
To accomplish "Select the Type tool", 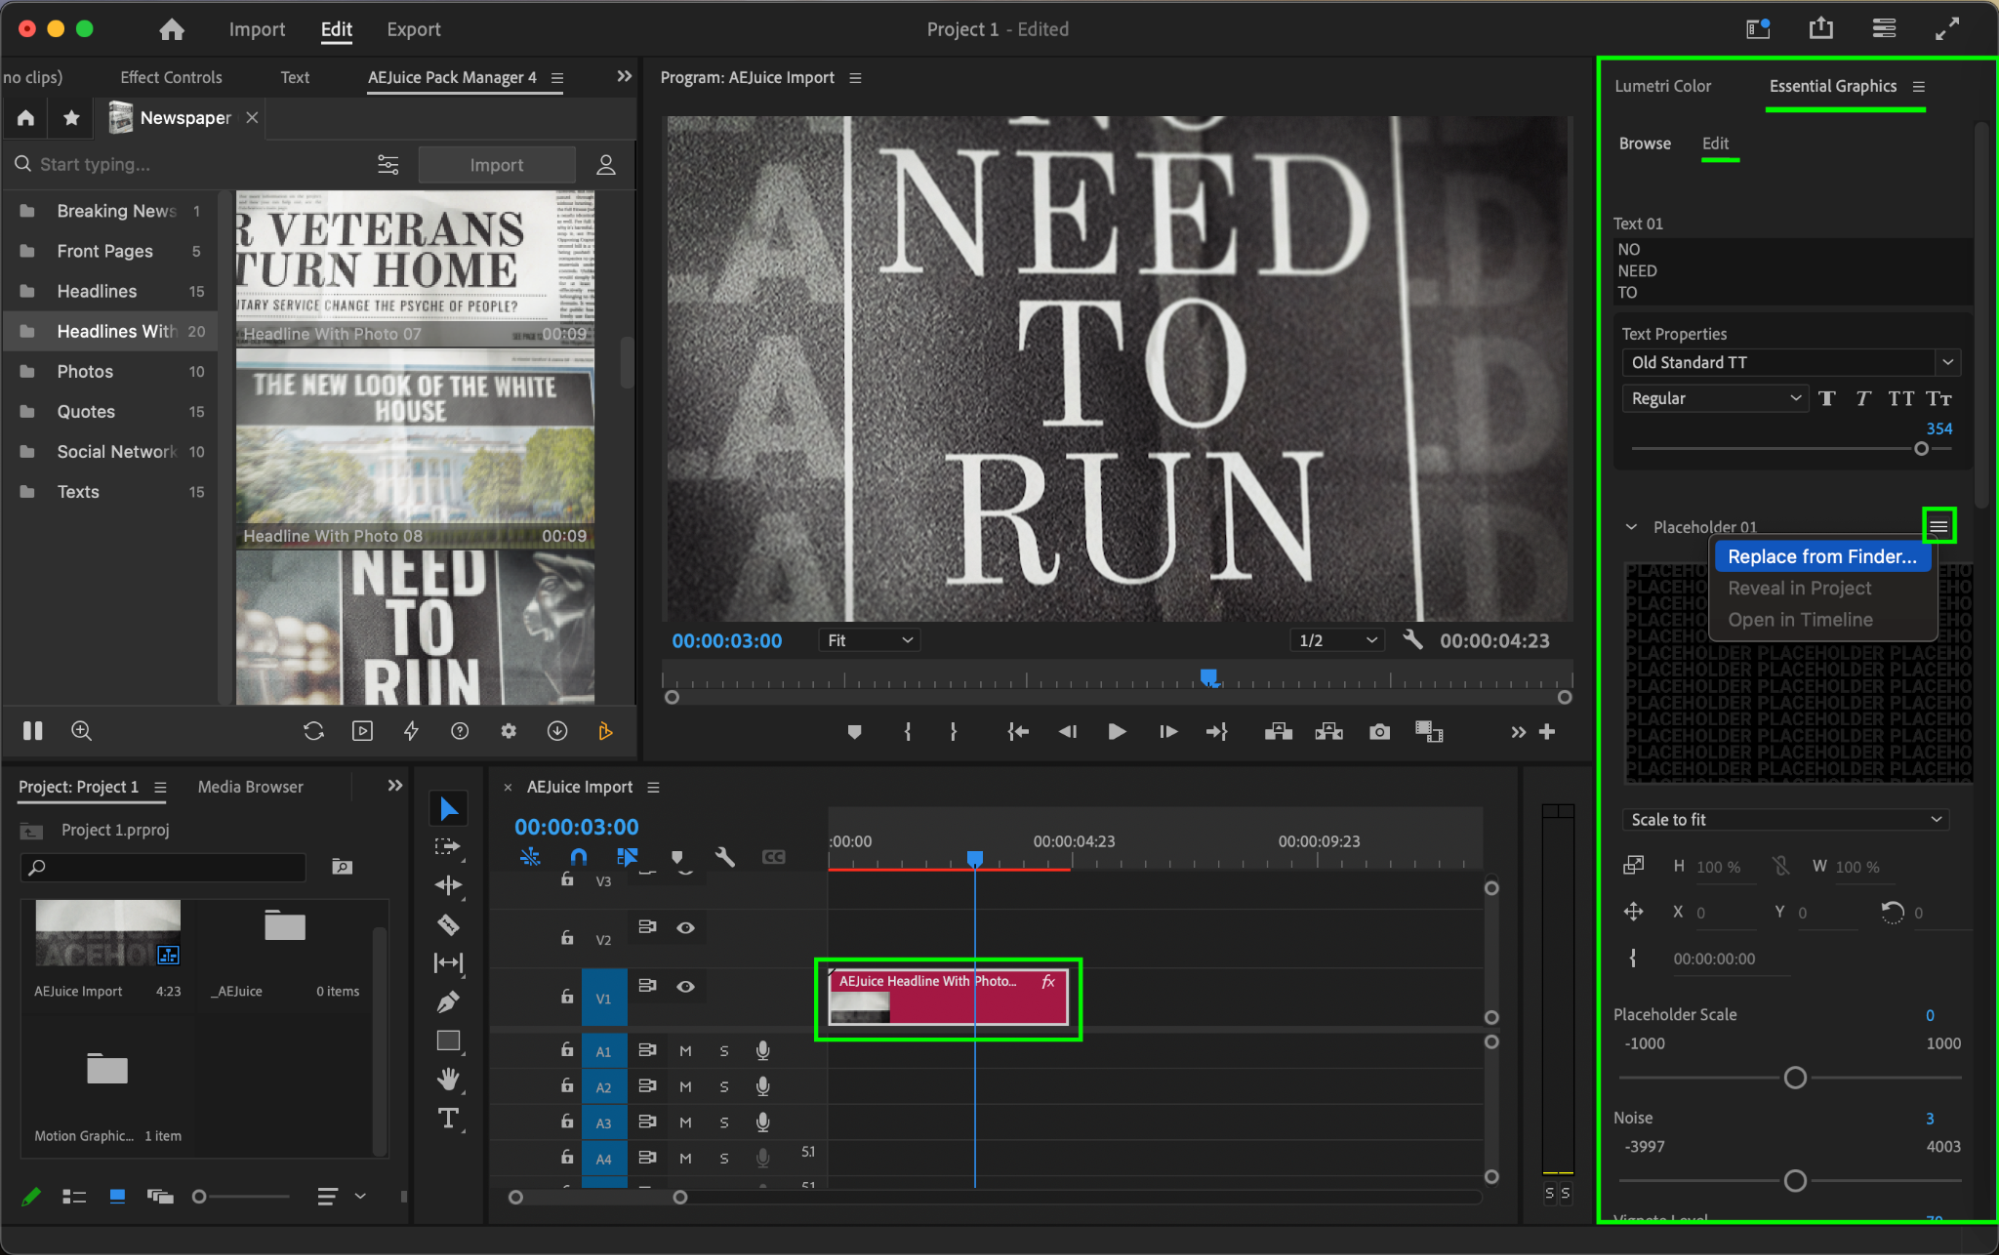I will pos(448,1118).
